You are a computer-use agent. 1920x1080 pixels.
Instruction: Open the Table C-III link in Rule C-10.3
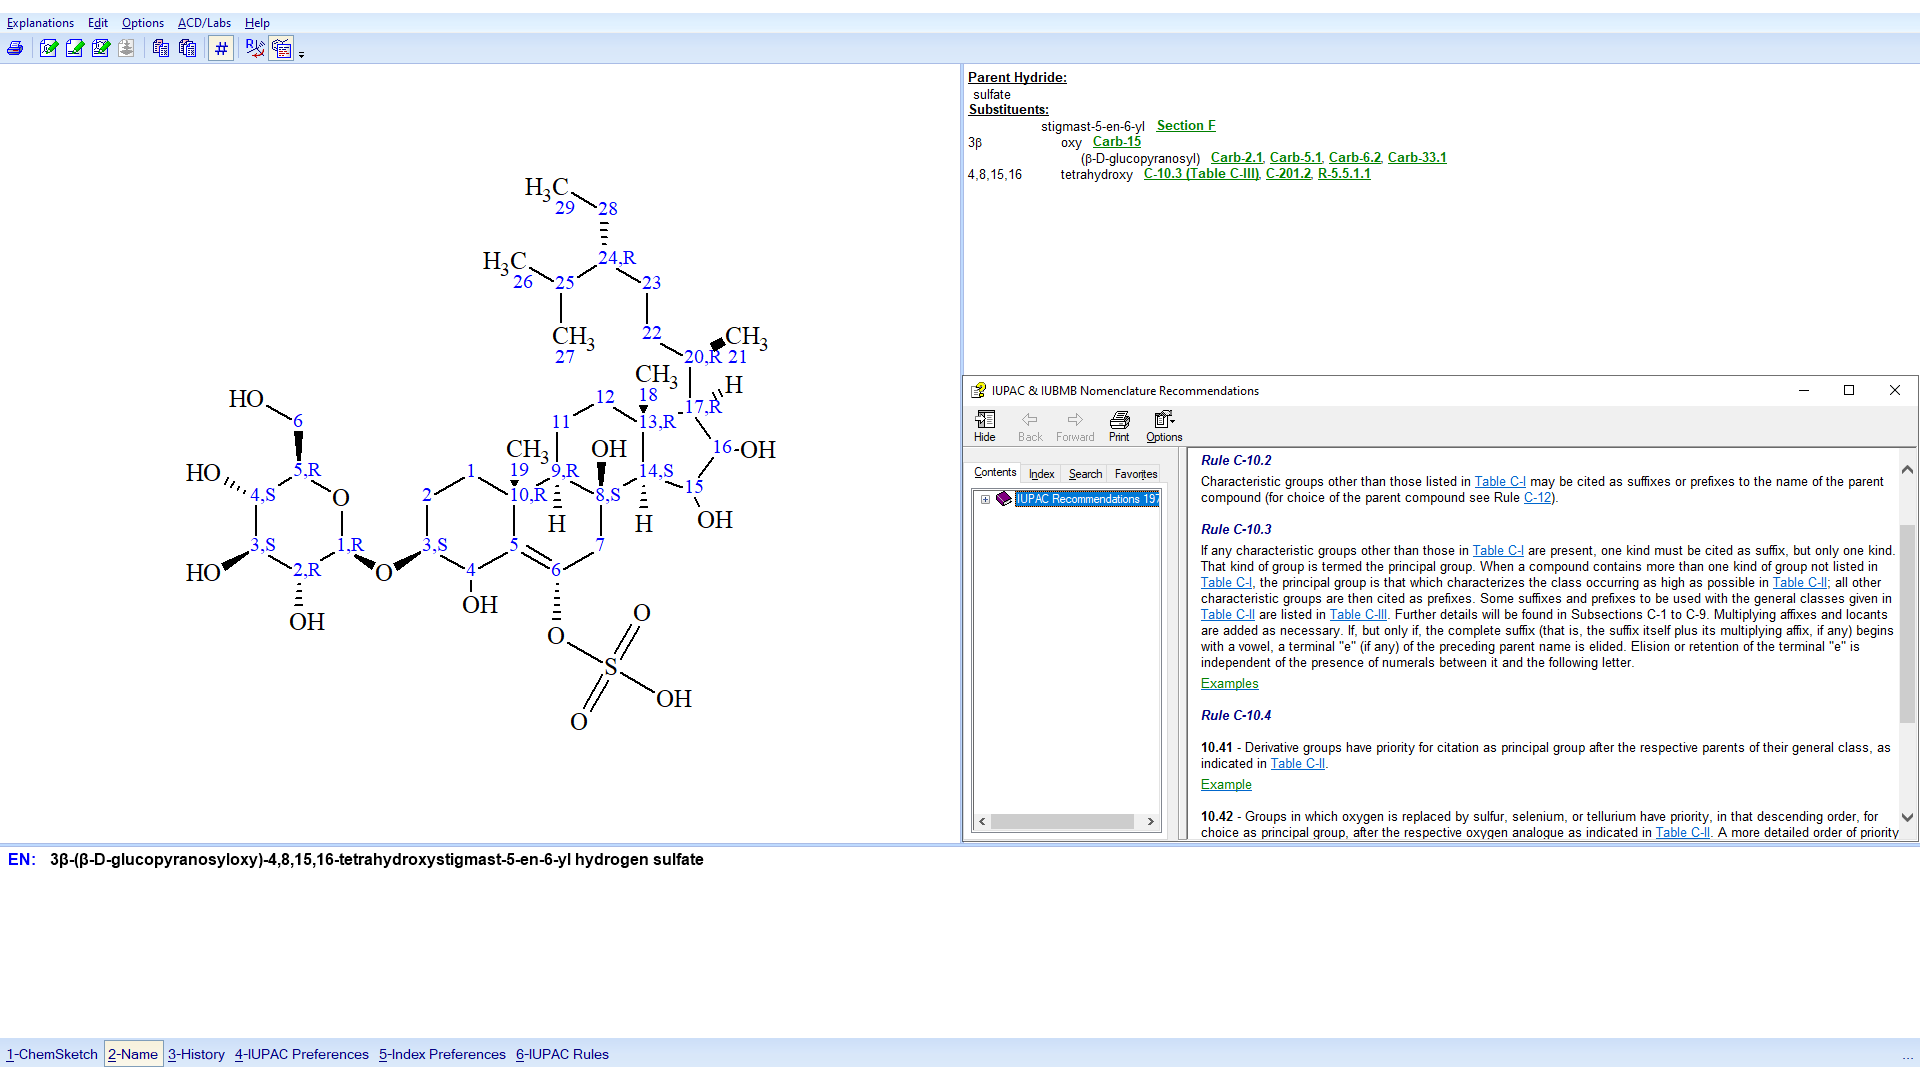[x=1357, y=614]
